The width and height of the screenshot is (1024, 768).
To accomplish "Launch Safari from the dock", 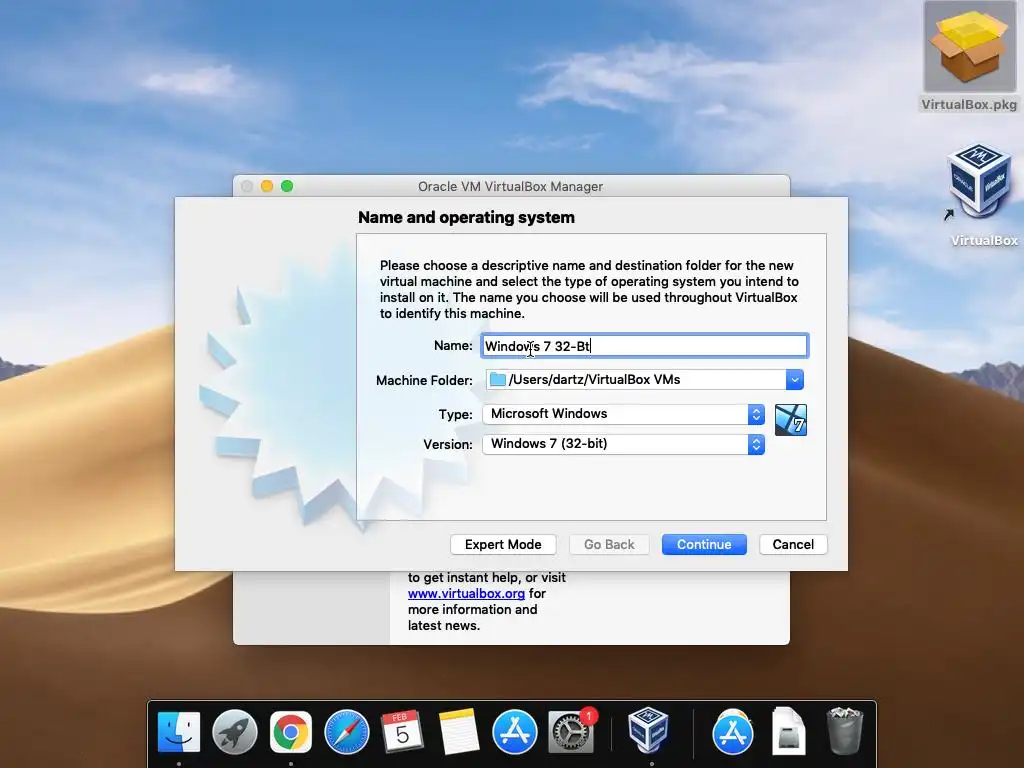I will click(347, 732).
